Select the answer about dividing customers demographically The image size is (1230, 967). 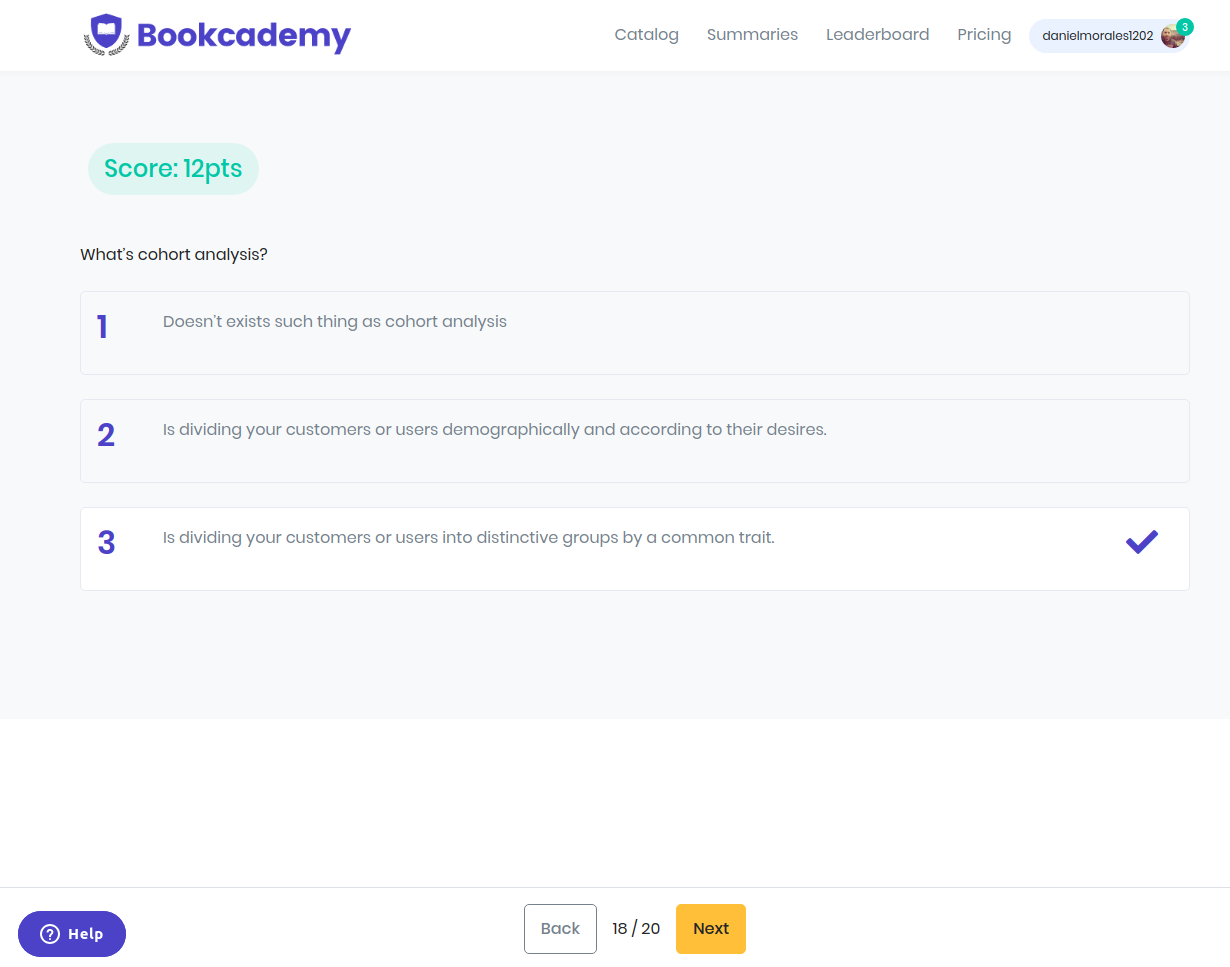(494, 429)
